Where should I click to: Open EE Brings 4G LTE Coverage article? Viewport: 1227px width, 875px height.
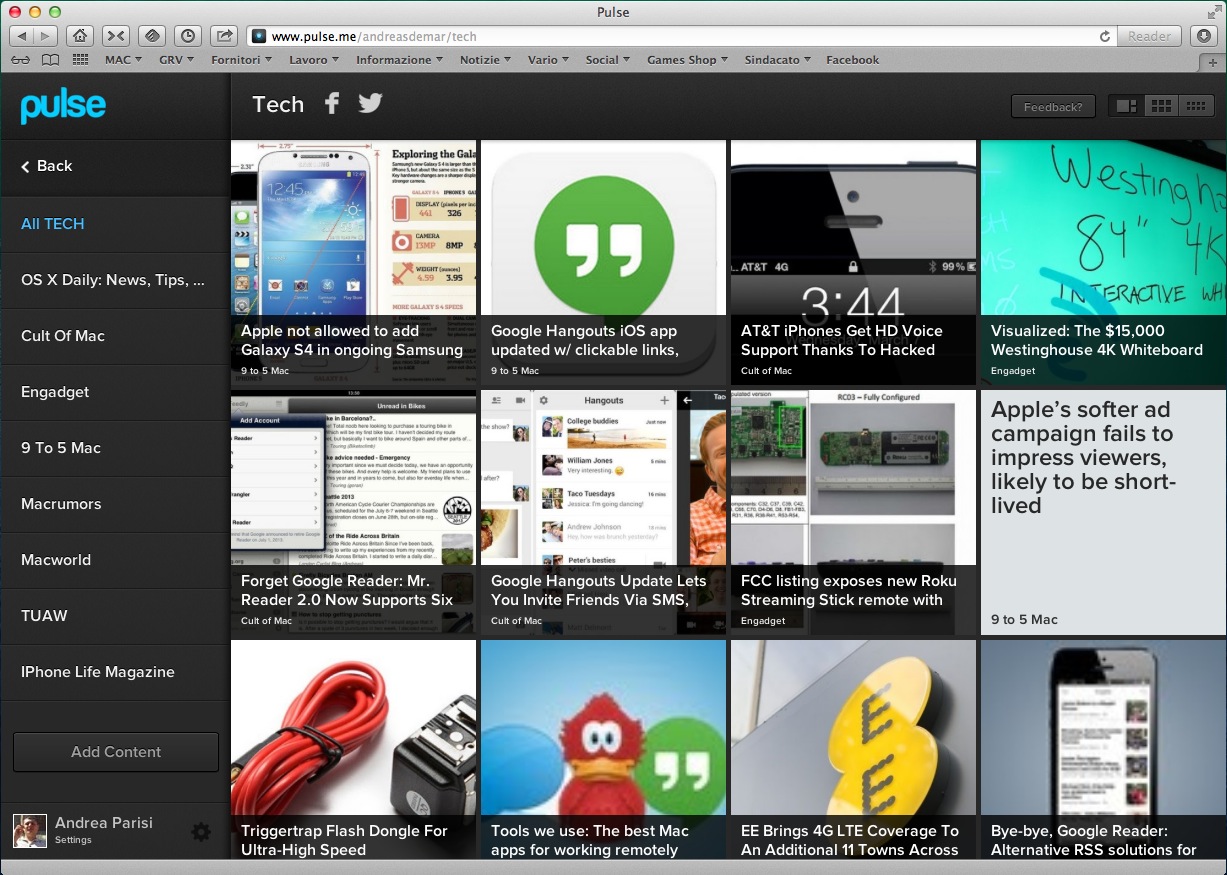(854, 750)
